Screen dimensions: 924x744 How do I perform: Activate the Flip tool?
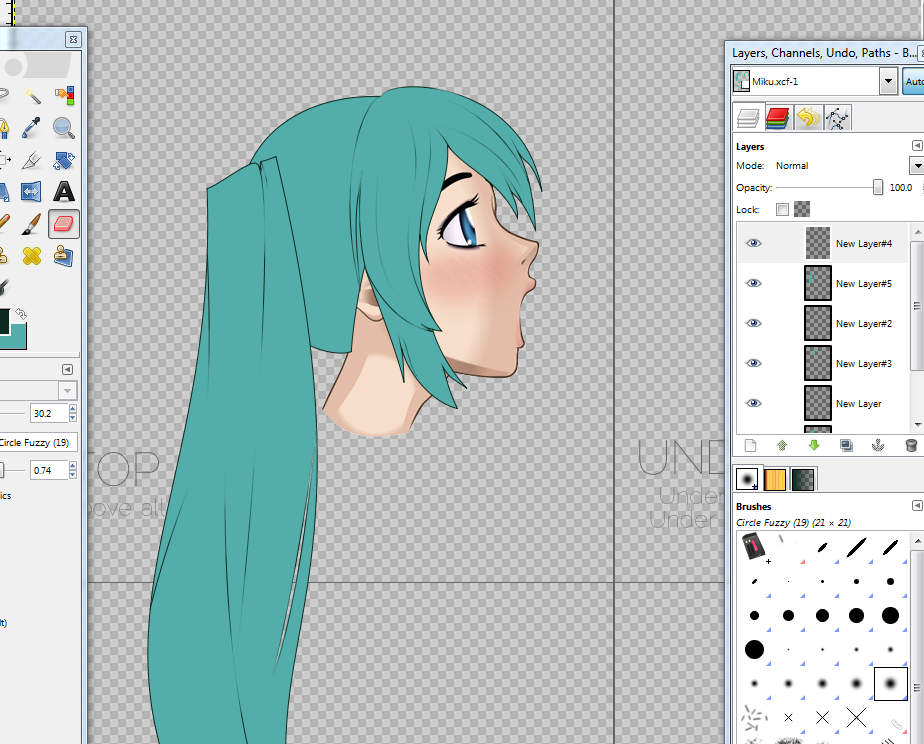tap(32, 191)
